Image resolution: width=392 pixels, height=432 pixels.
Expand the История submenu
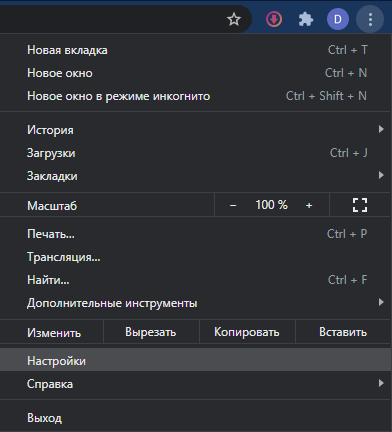point(196,130)
